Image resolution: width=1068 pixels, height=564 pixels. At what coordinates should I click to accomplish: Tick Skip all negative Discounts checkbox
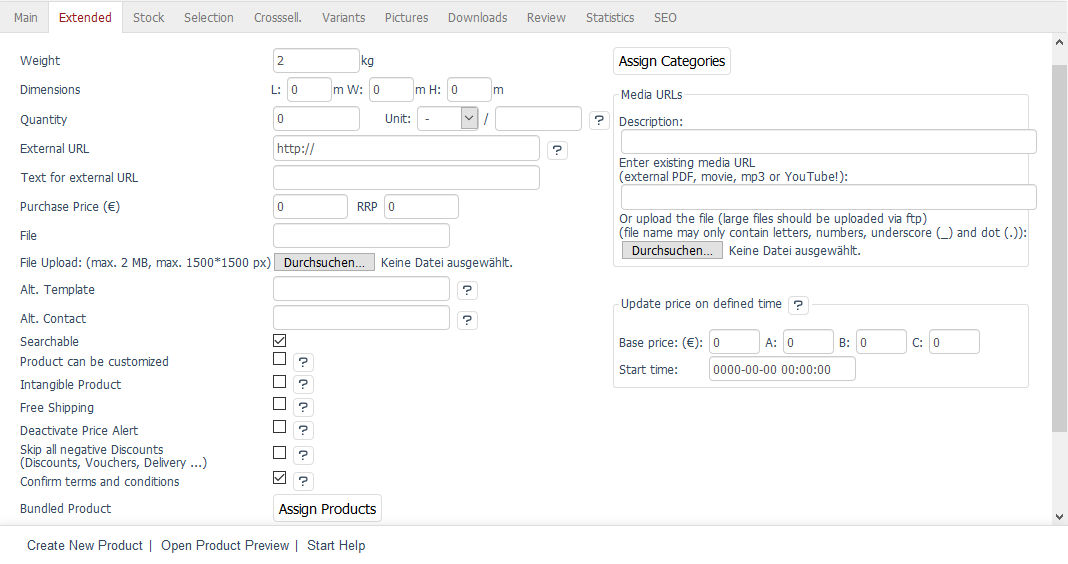pyautogui.click(x=279, y=452)
